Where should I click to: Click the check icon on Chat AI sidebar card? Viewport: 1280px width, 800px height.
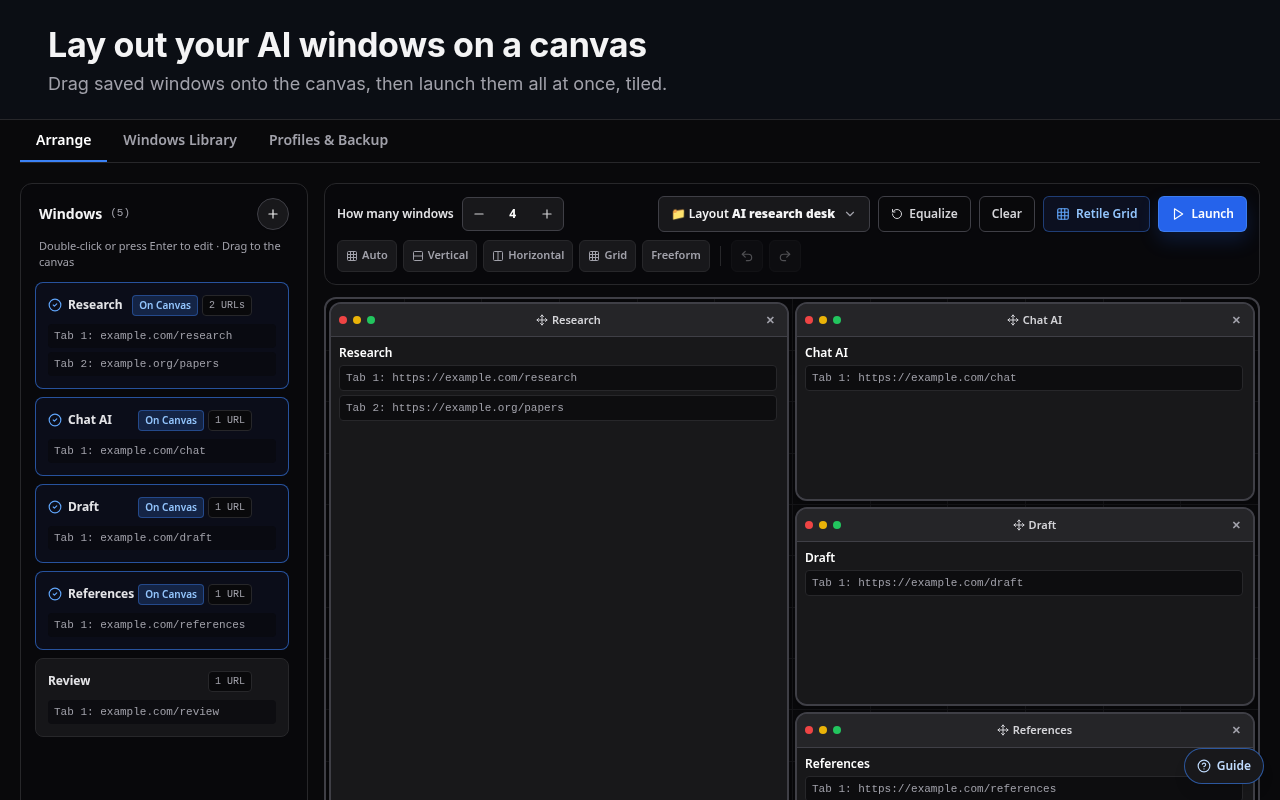55,420
